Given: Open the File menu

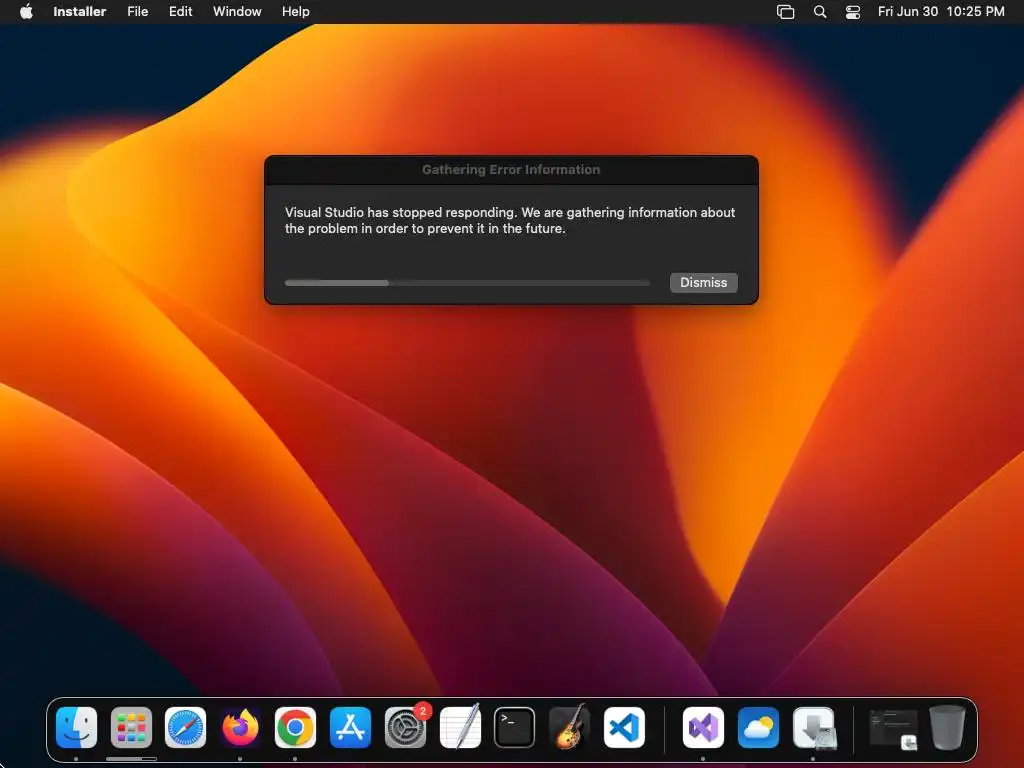Looking at the screenshot, I should coord(137,11).
